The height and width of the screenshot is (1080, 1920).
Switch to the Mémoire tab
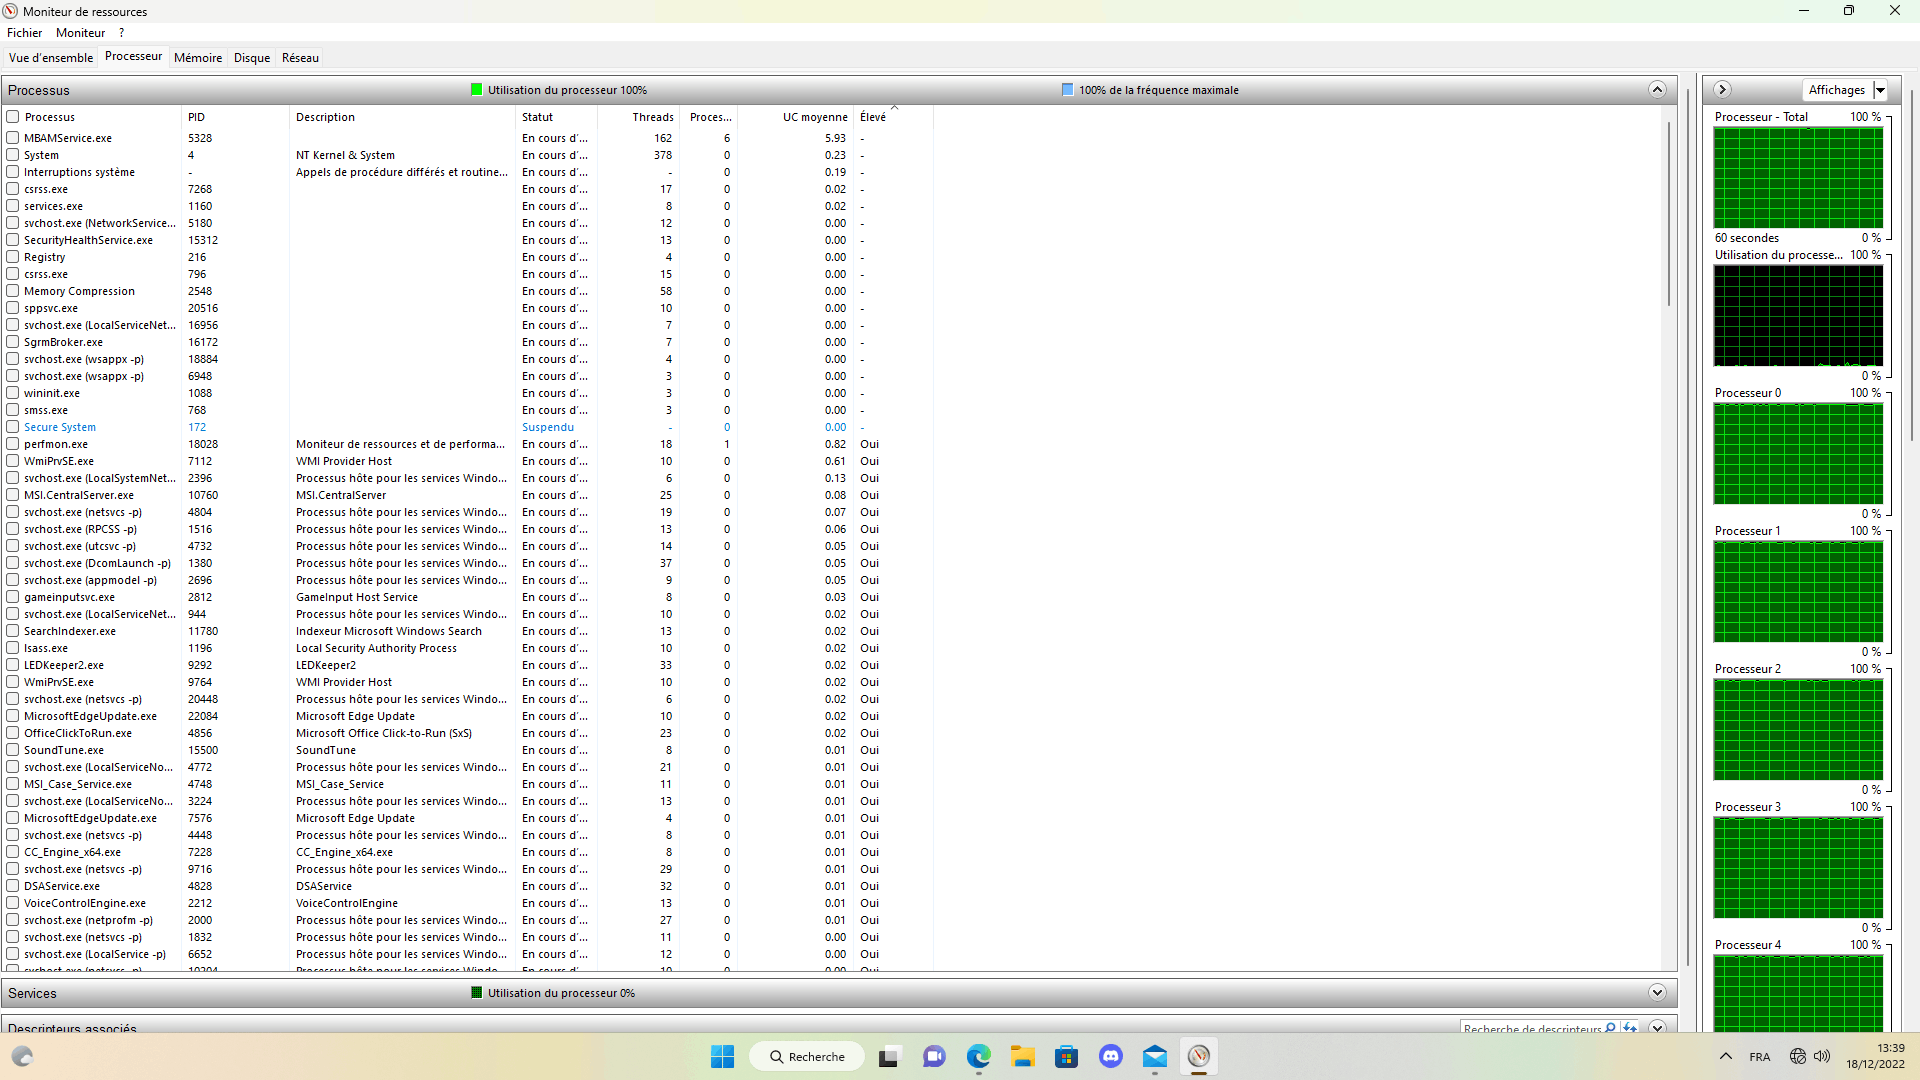[198, 58]
